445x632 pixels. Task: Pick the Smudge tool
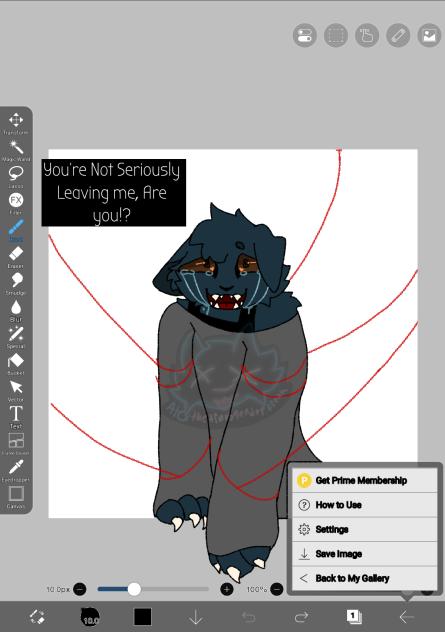click(16, 284)
